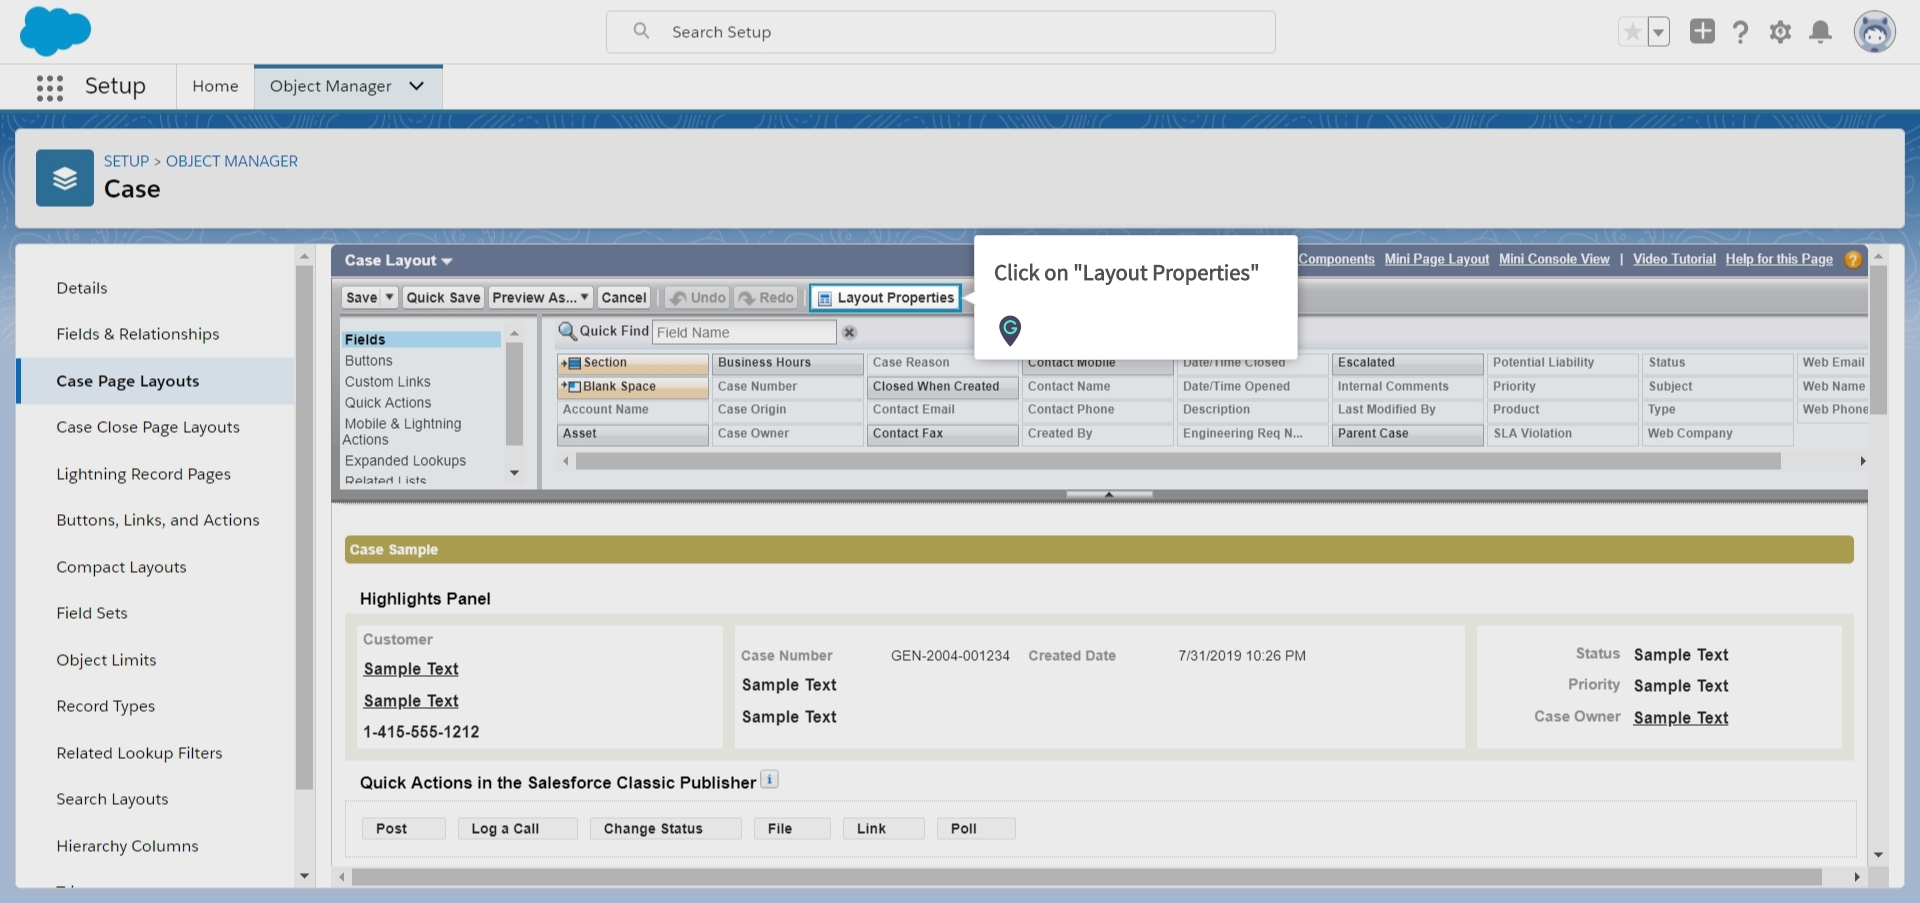Viewport: 1920px width, 903px height.
Task: Click the SETUP breadcrumb link
Action: point(126,161)
